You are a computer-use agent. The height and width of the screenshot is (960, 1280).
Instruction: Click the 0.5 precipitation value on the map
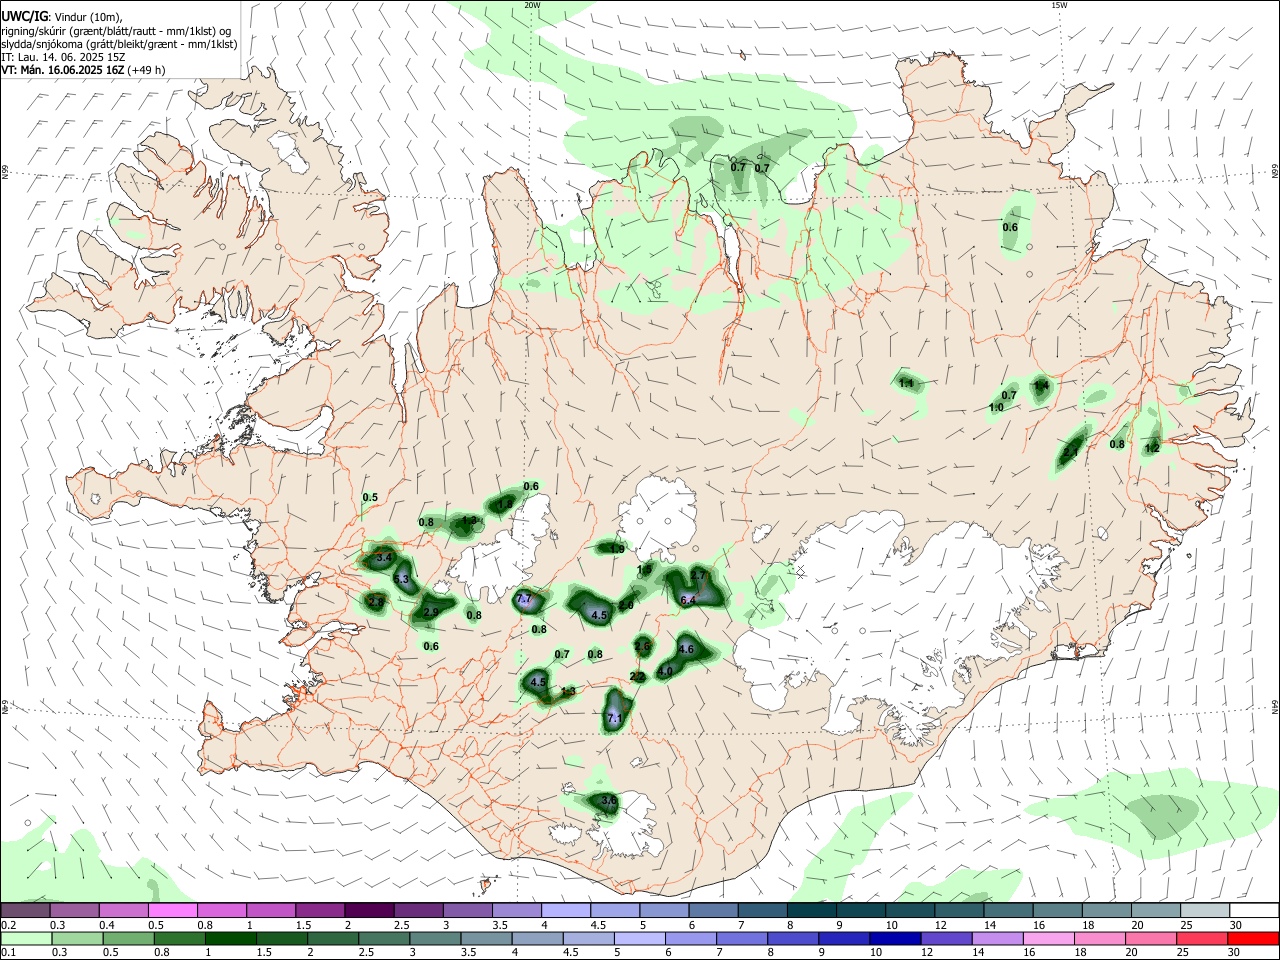click(x=370, y=497)
